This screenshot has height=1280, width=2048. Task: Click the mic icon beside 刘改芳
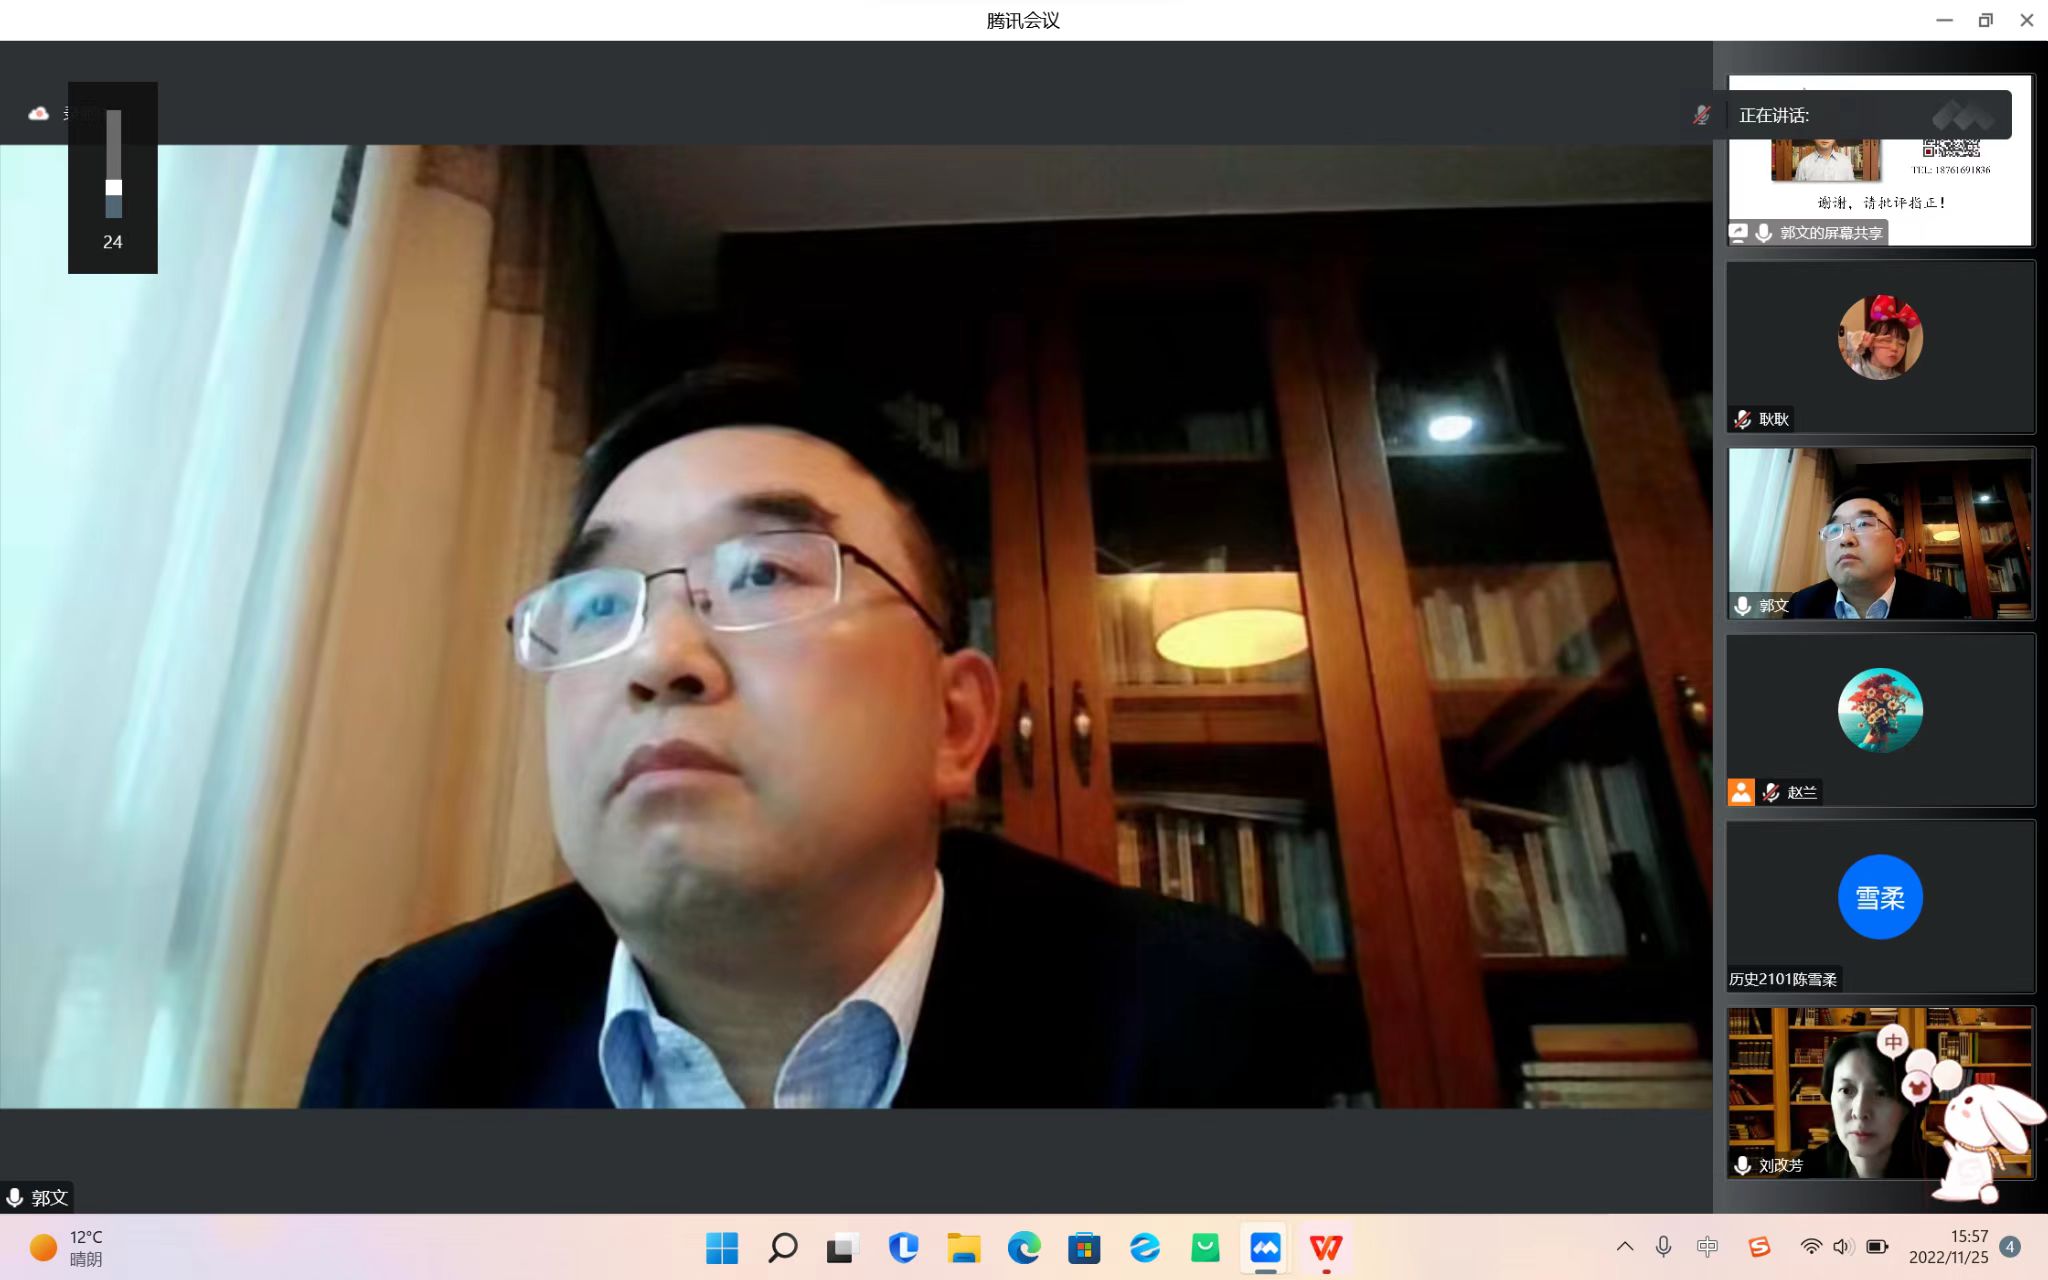[x=1743, y=1165]
